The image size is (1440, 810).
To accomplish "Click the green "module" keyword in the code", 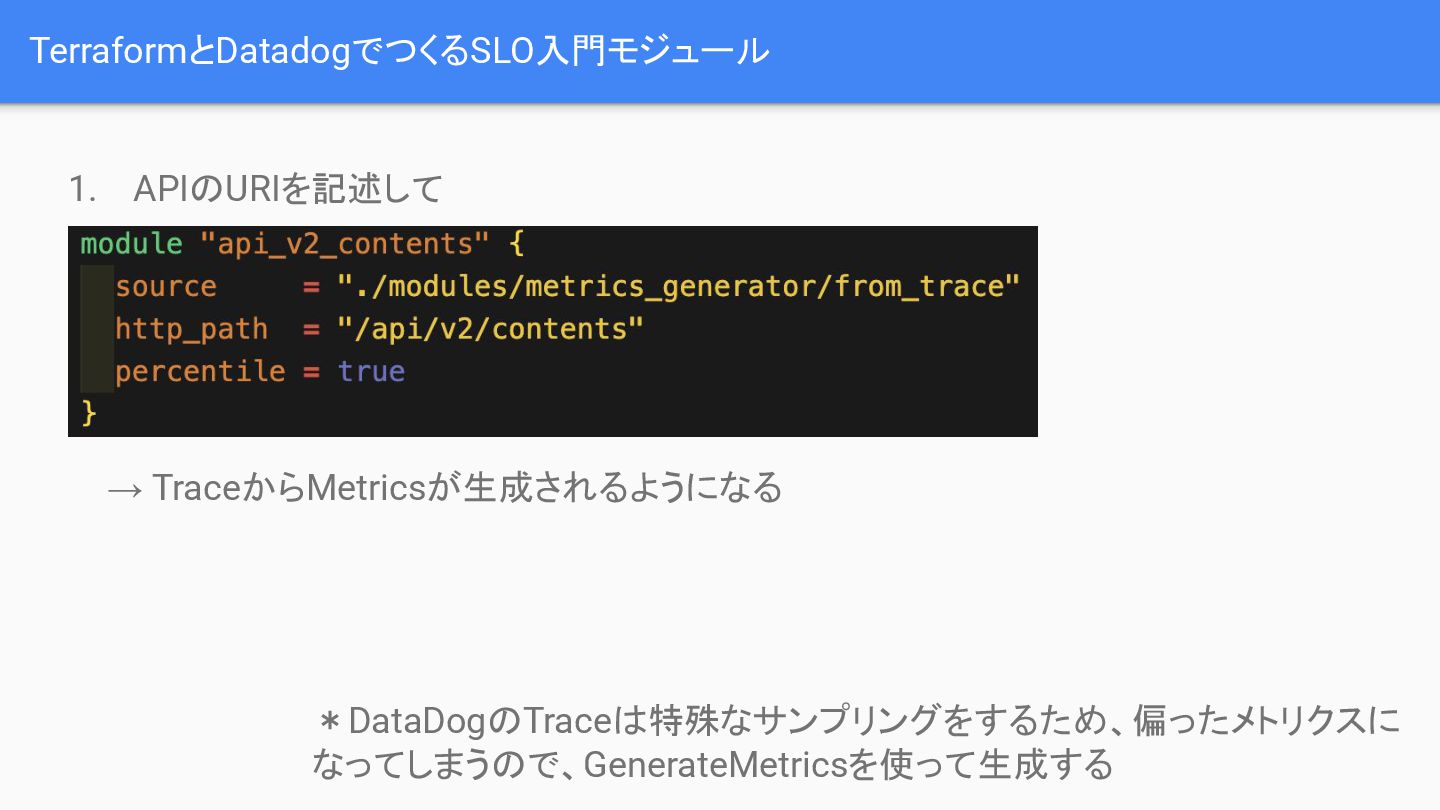I will click(131, 244).
